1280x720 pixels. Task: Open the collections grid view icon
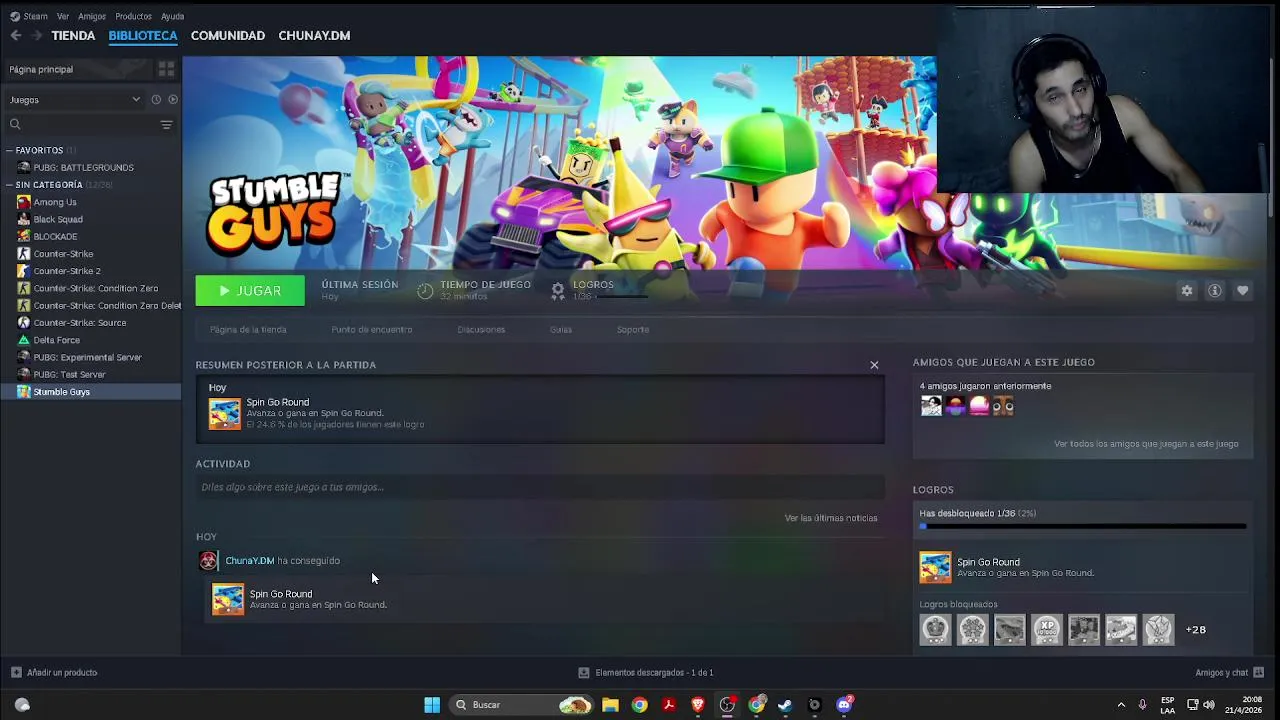[166, 69]
